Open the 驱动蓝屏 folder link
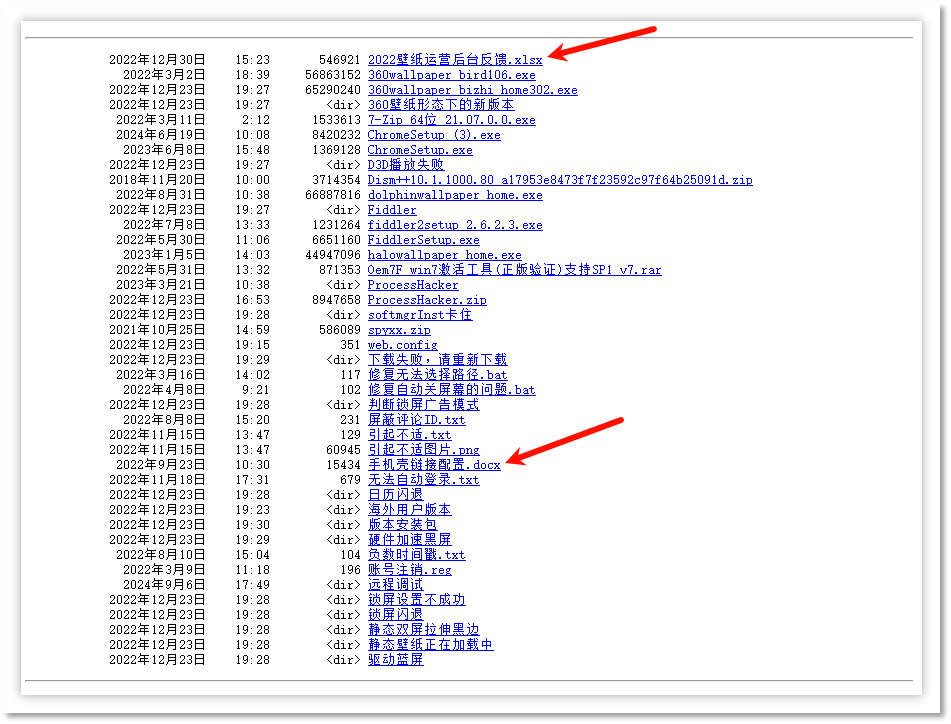The image size is (951, 724). 395,660
